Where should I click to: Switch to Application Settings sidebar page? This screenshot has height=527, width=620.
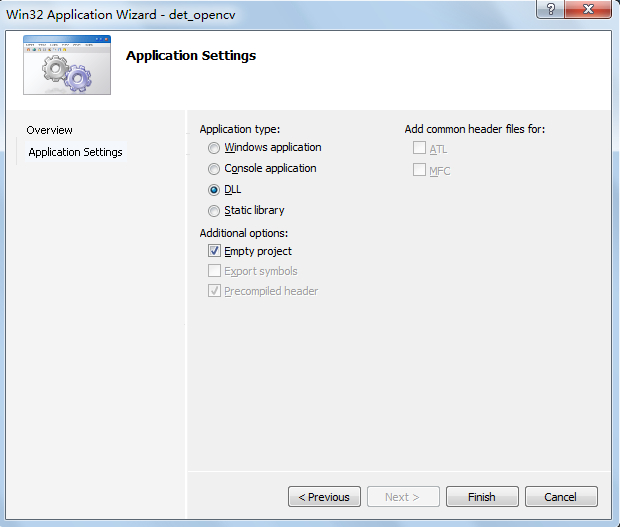click(76, 152)
